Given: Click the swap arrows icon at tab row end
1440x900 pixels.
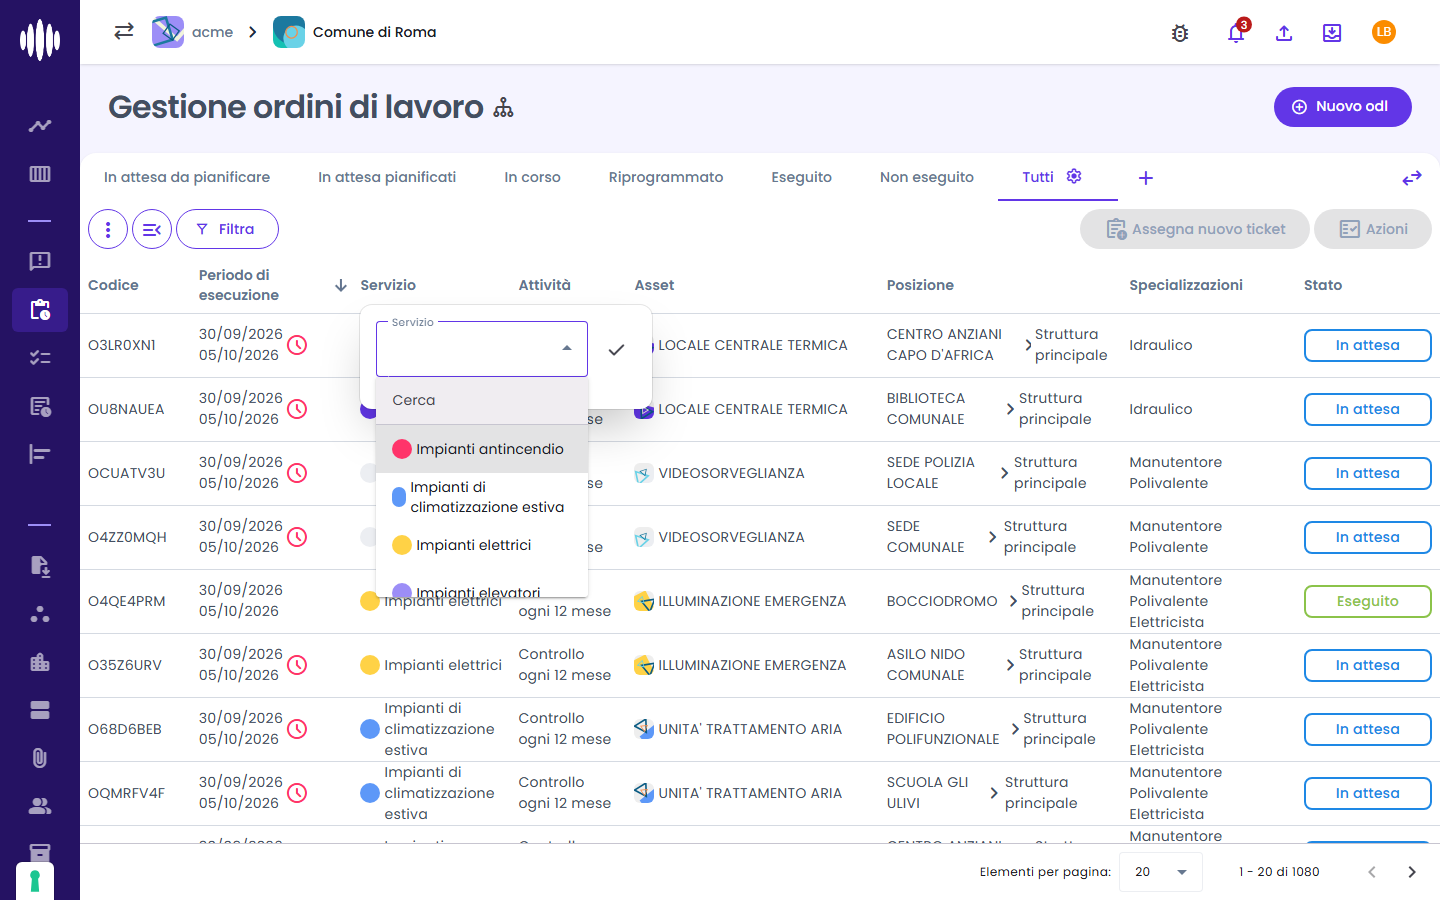Looking at the screenshot, I should (1412, 178).
